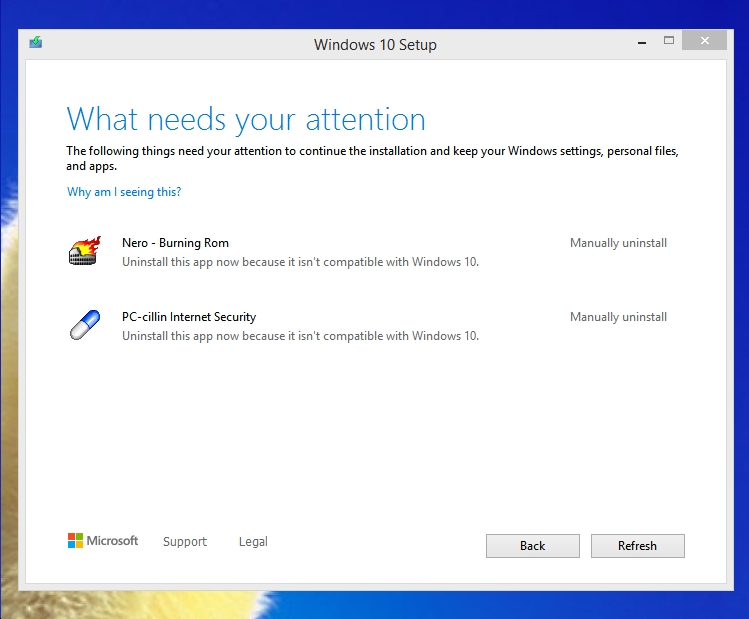The width and height of the screenshot is (749, 619).
Task: Click the Microsoft logo in footer
Action: pos(103,541)
